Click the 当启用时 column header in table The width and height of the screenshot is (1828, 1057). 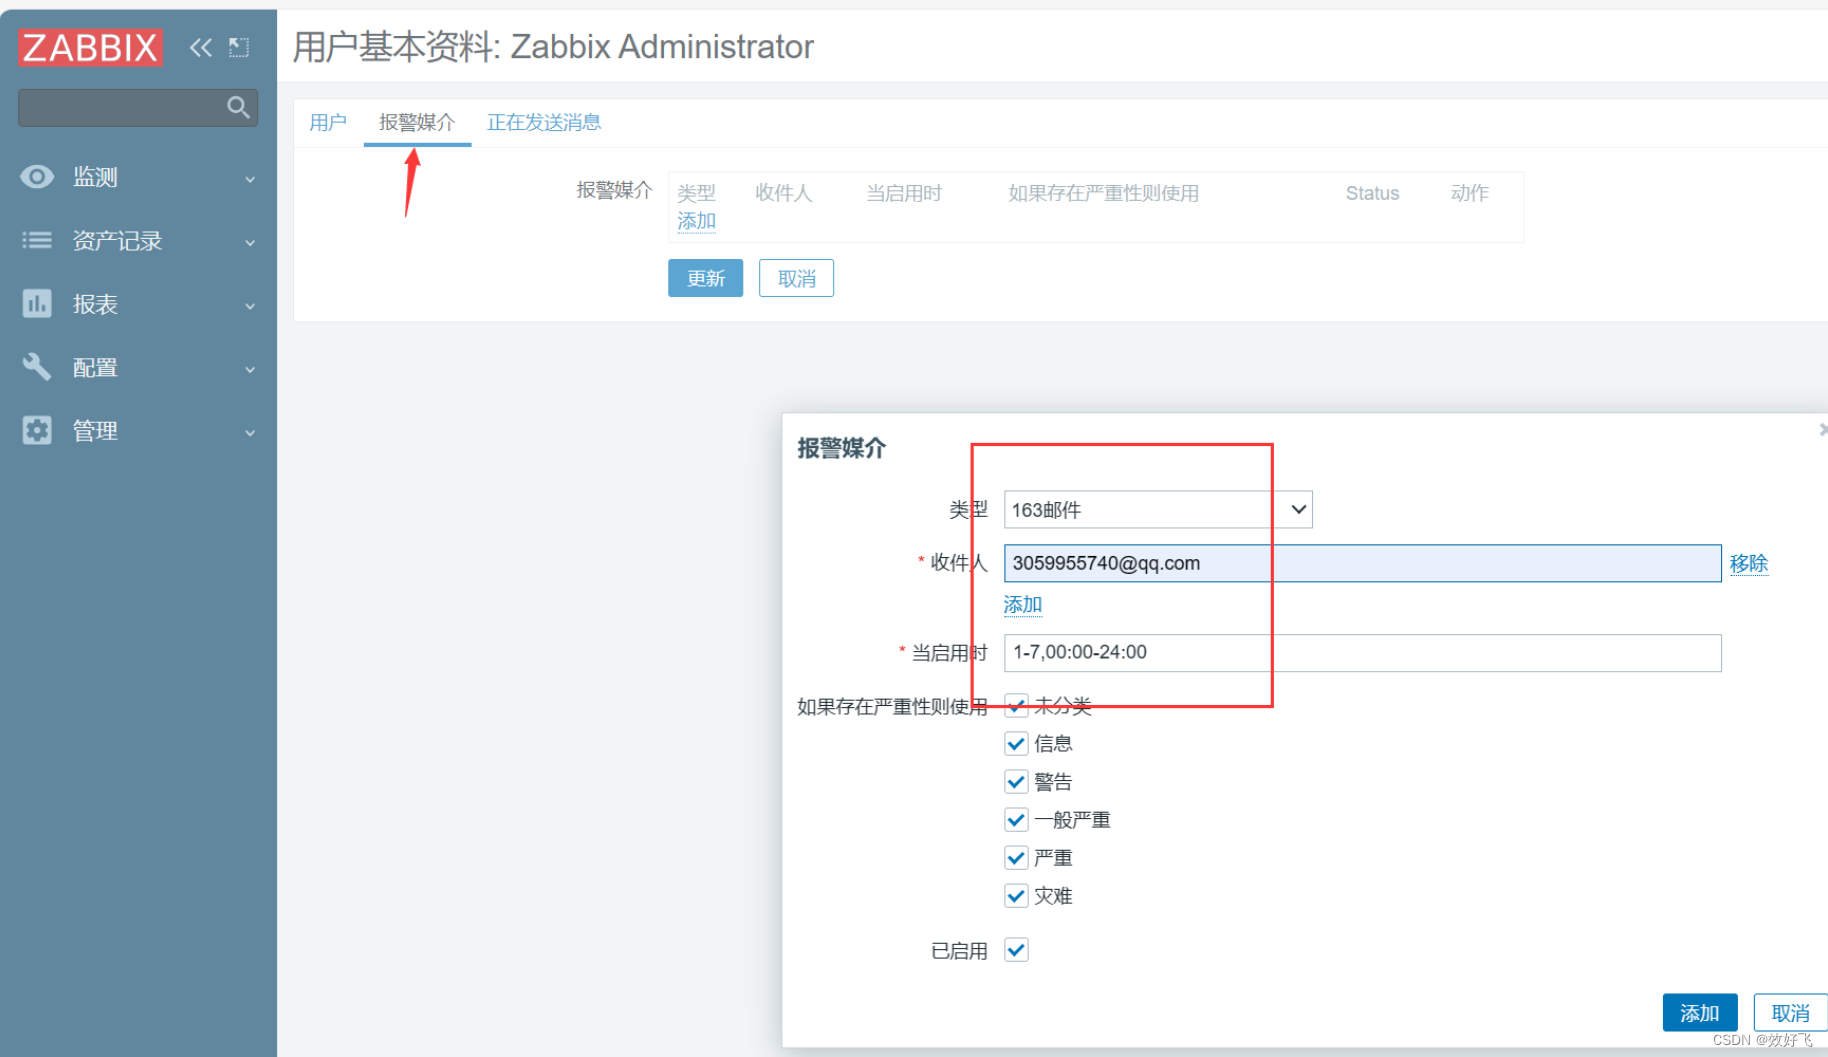click(903, 193)
